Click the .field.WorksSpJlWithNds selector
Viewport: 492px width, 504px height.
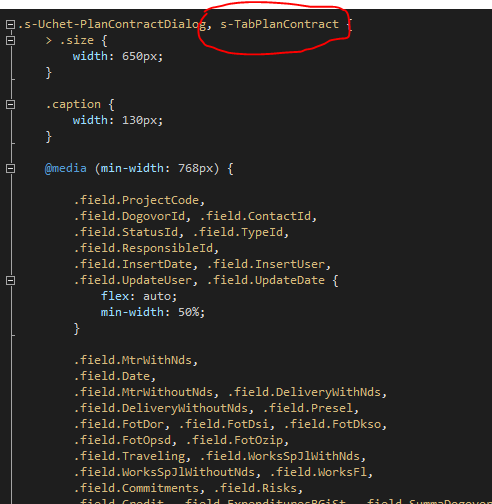pos(280,456)
